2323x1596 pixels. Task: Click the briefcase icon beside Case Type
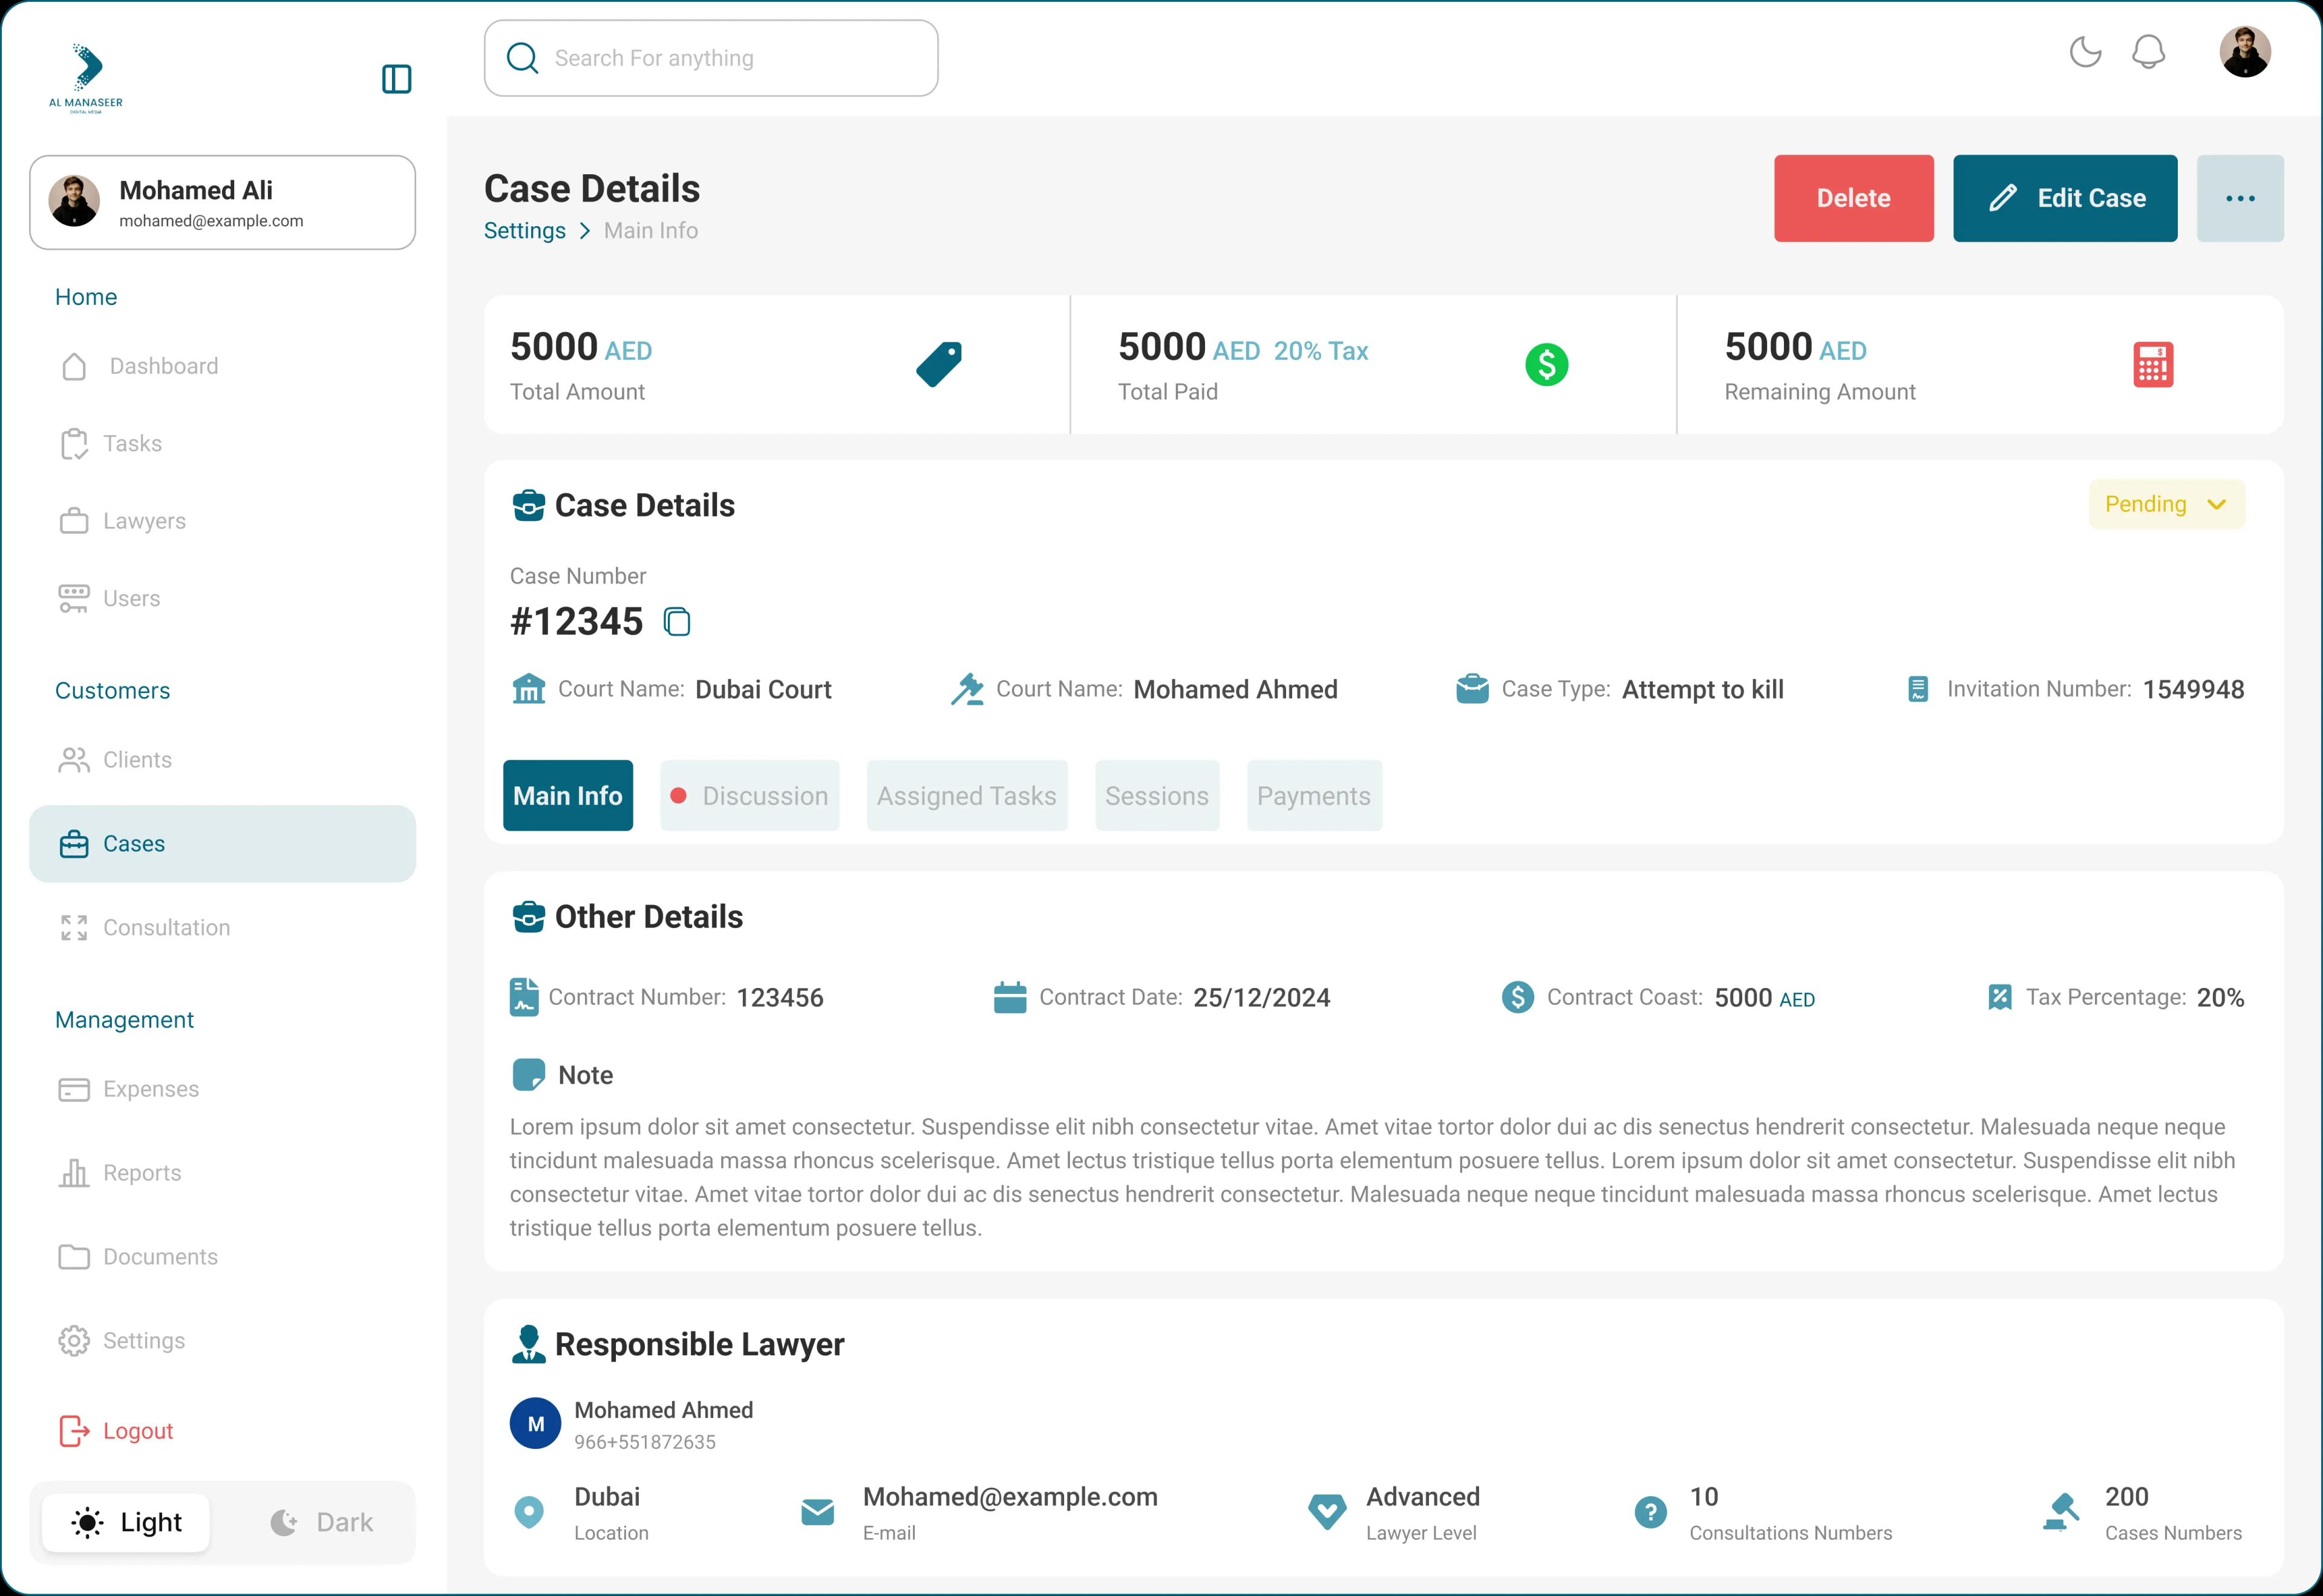(x=1472, y=689)
